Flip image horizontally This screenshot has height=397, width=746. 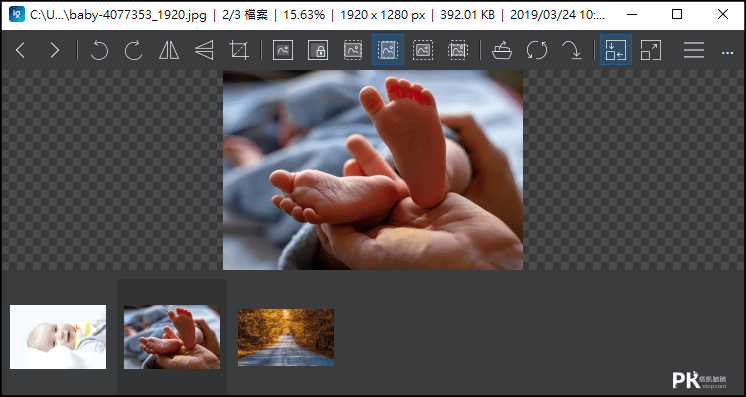[169, 50]
